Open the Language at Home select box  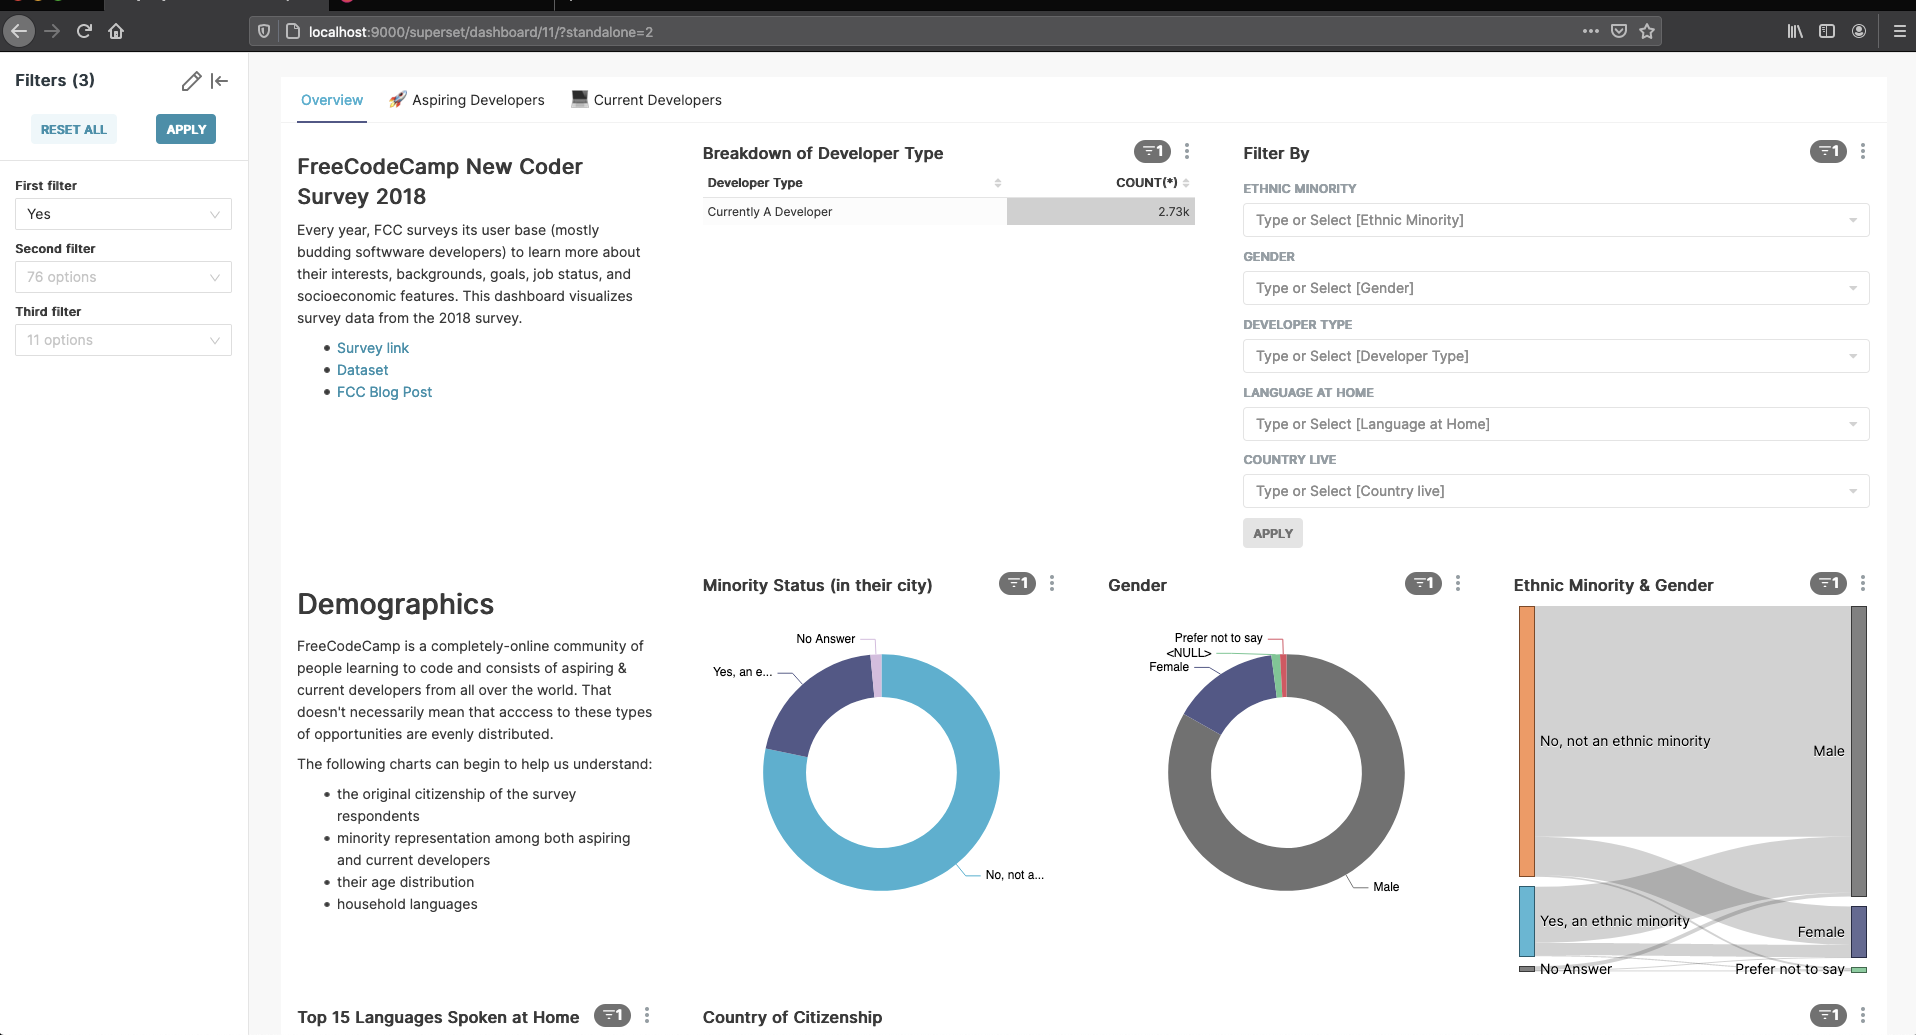pyautogui.click(x=1556, y=424)
